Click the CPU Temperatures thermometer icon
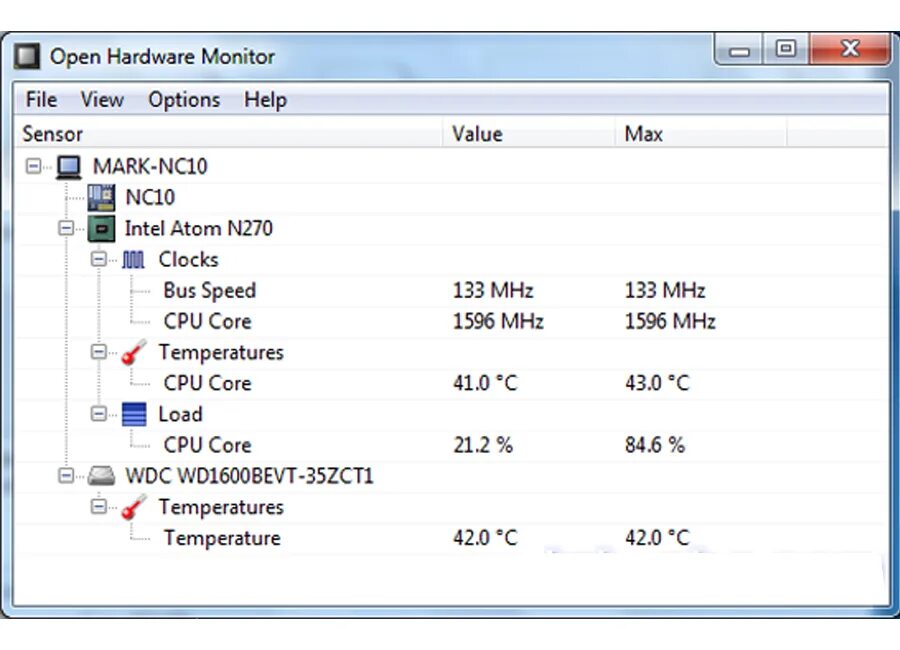Viewport: 900px width, 650px height. pos(134,352)
